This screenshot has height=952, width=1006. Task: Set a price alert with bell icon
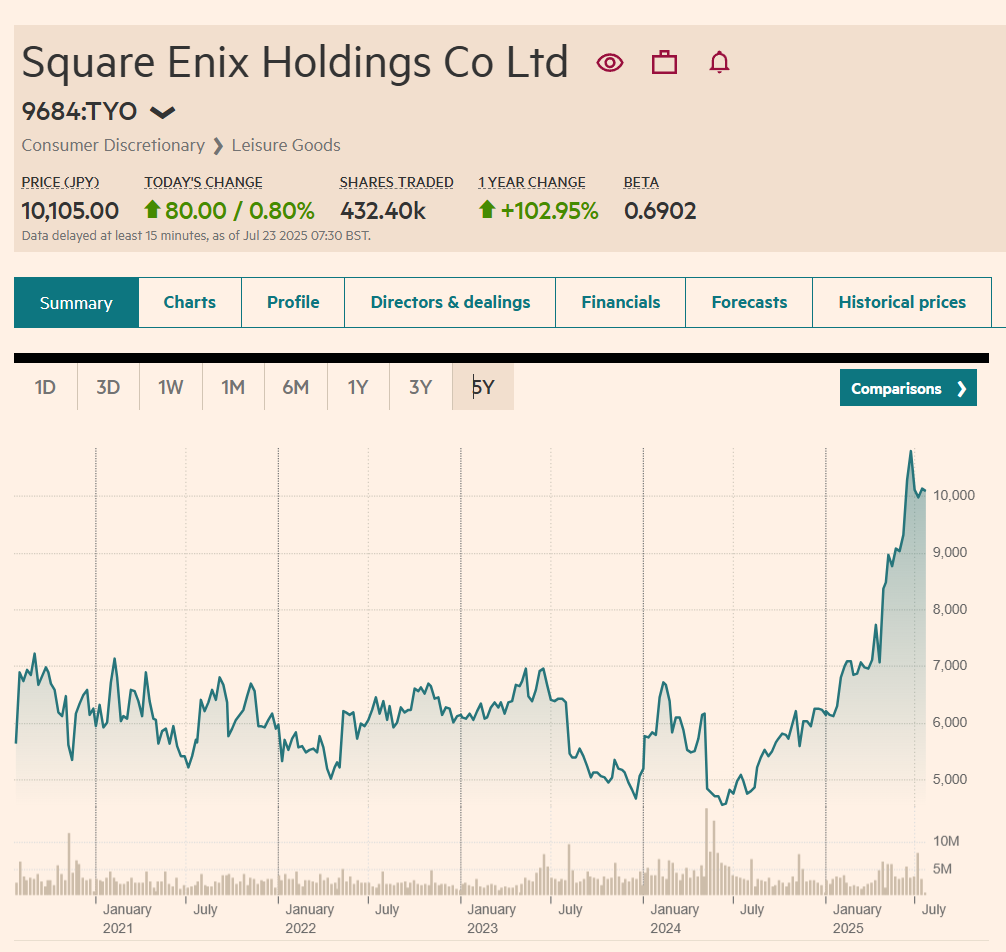pos(719,63)
